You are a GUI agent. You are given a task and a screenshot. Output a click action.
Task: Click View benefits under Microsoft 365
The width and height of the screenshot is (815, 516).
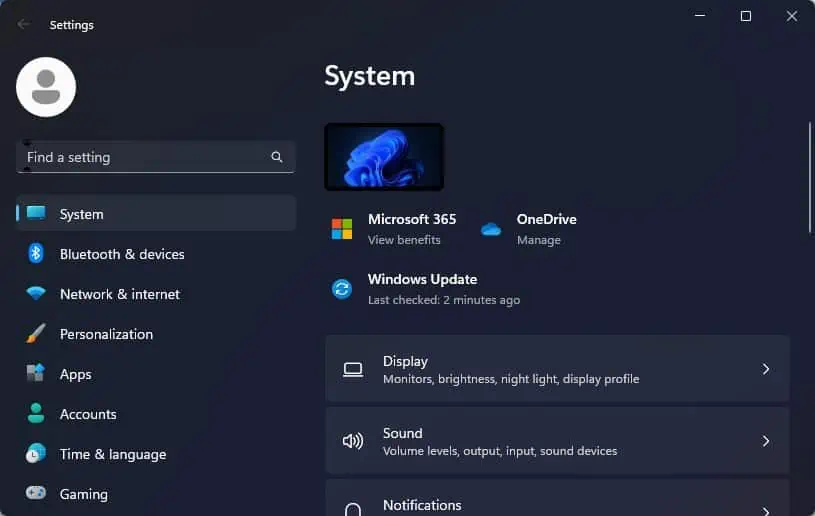click(404, 240)
